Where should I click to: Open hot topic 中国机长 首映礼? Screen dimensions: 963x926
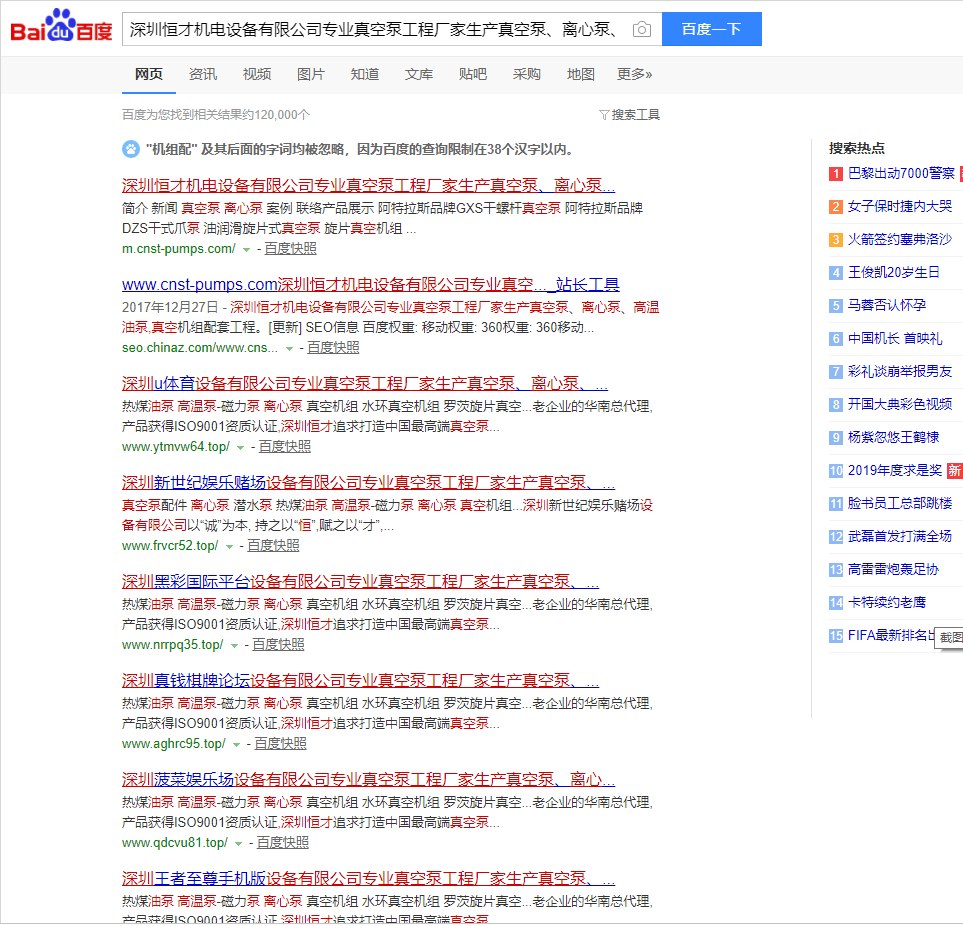(895, 338)
